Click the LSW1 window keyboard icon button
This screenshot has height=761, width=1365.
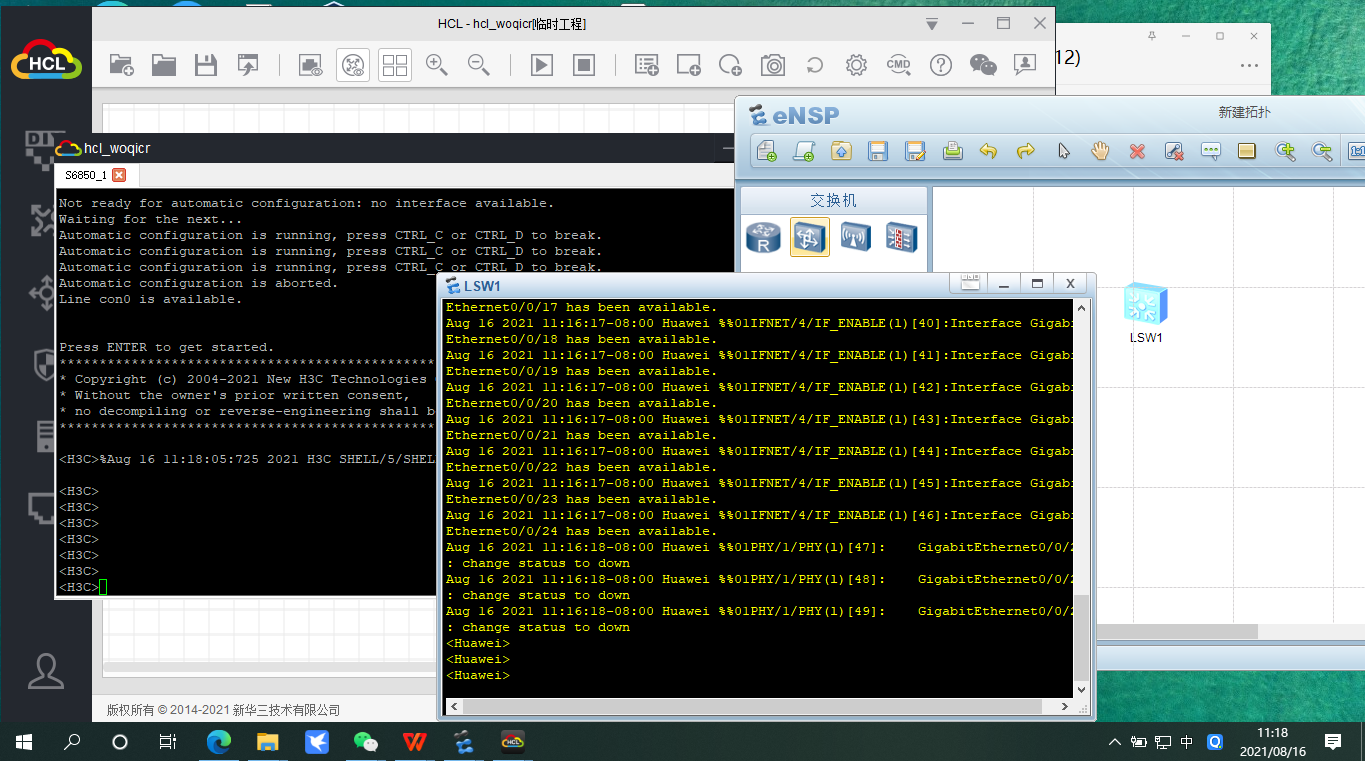pyautogui.click(x=970, y=284)
